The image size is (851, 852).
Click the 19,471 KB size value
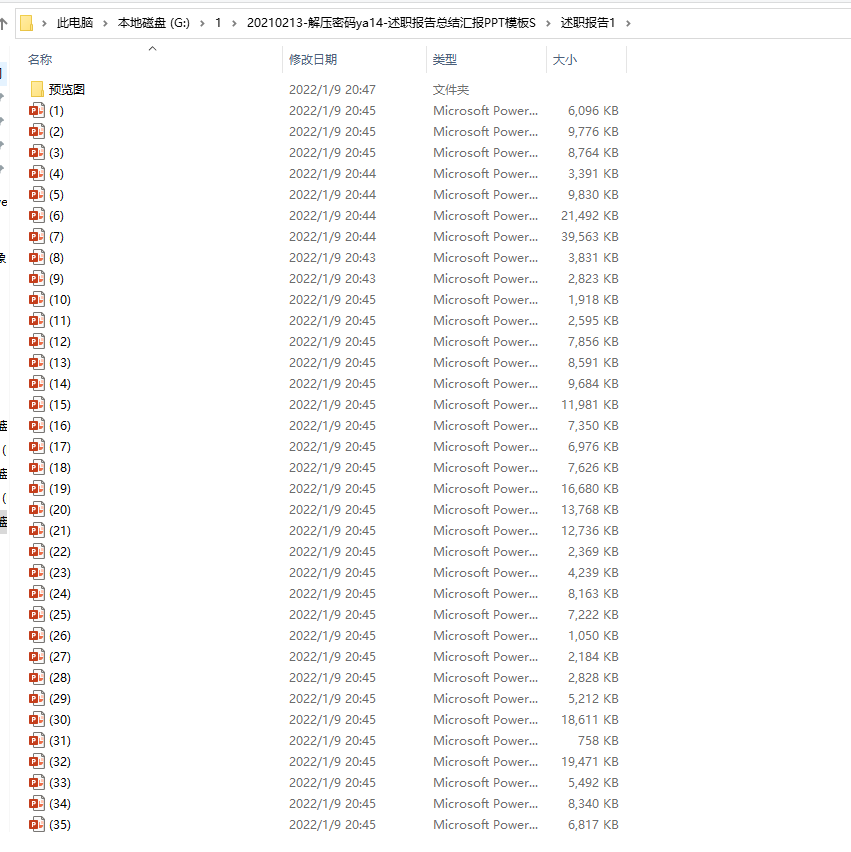[590, 761]
